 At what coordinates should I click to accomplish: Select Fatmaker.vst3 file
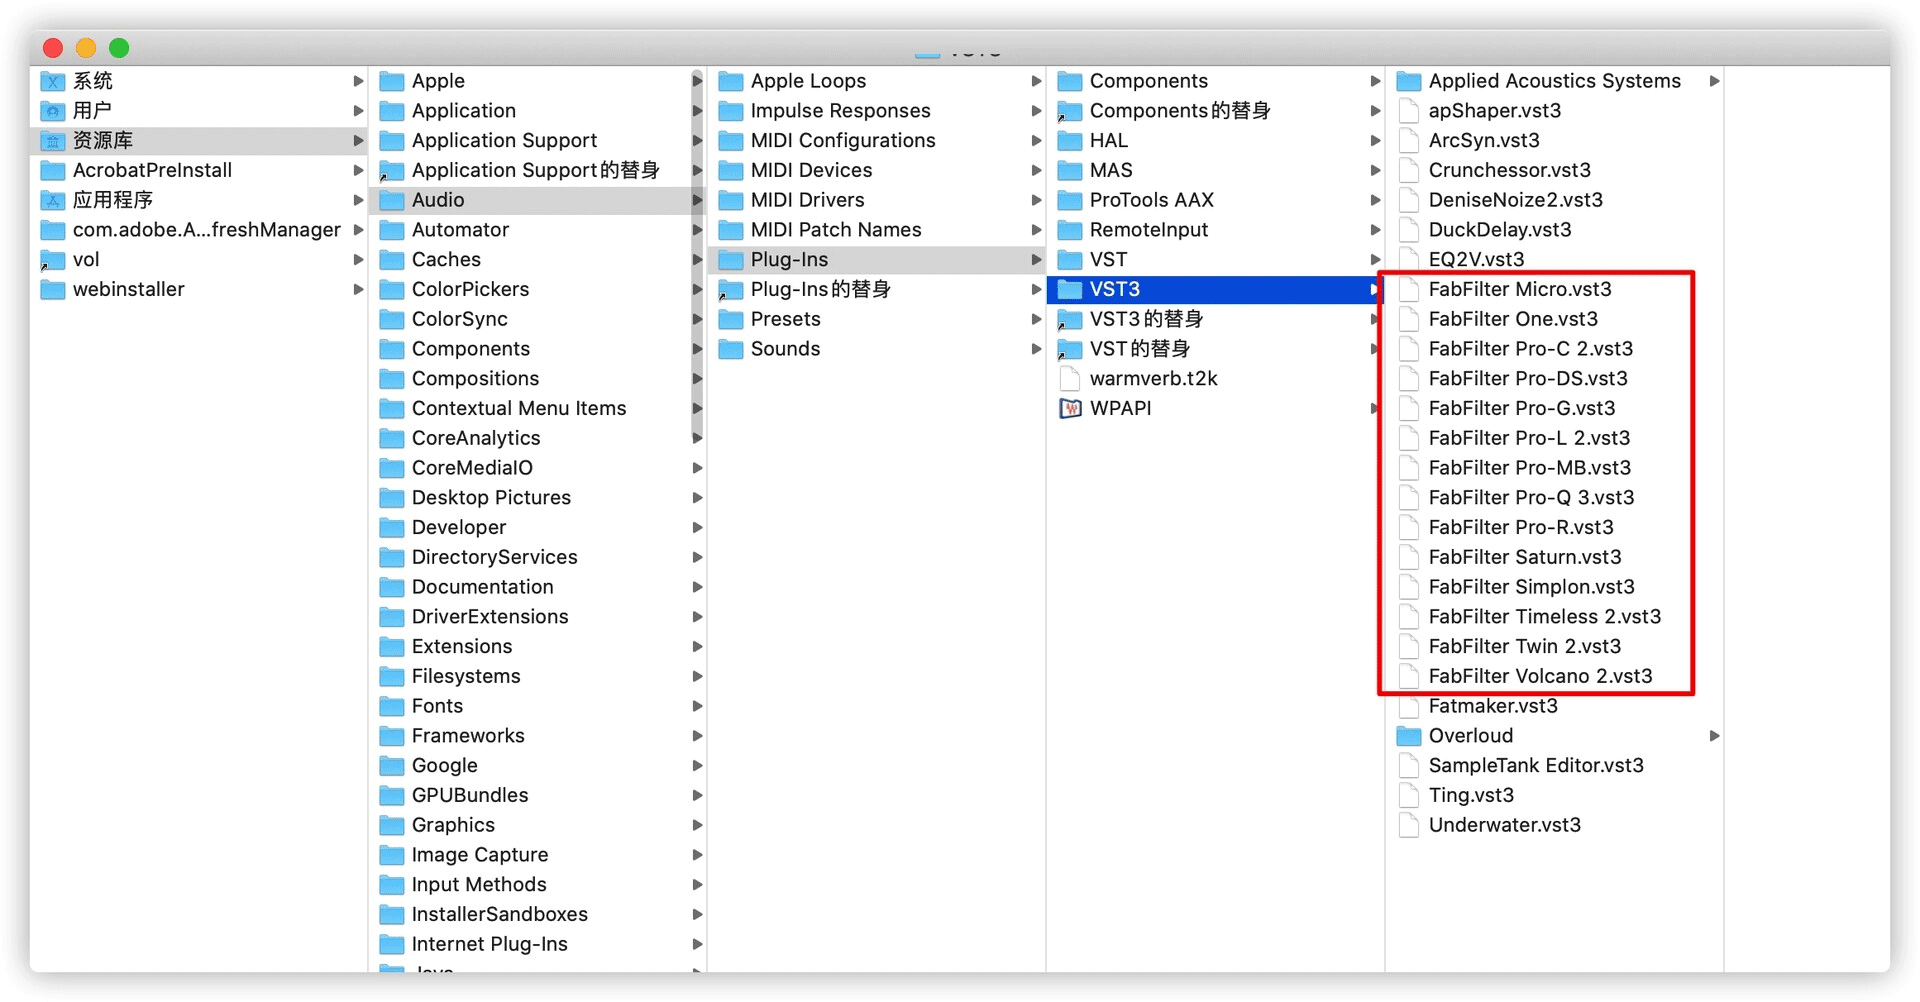point(1493,707)
